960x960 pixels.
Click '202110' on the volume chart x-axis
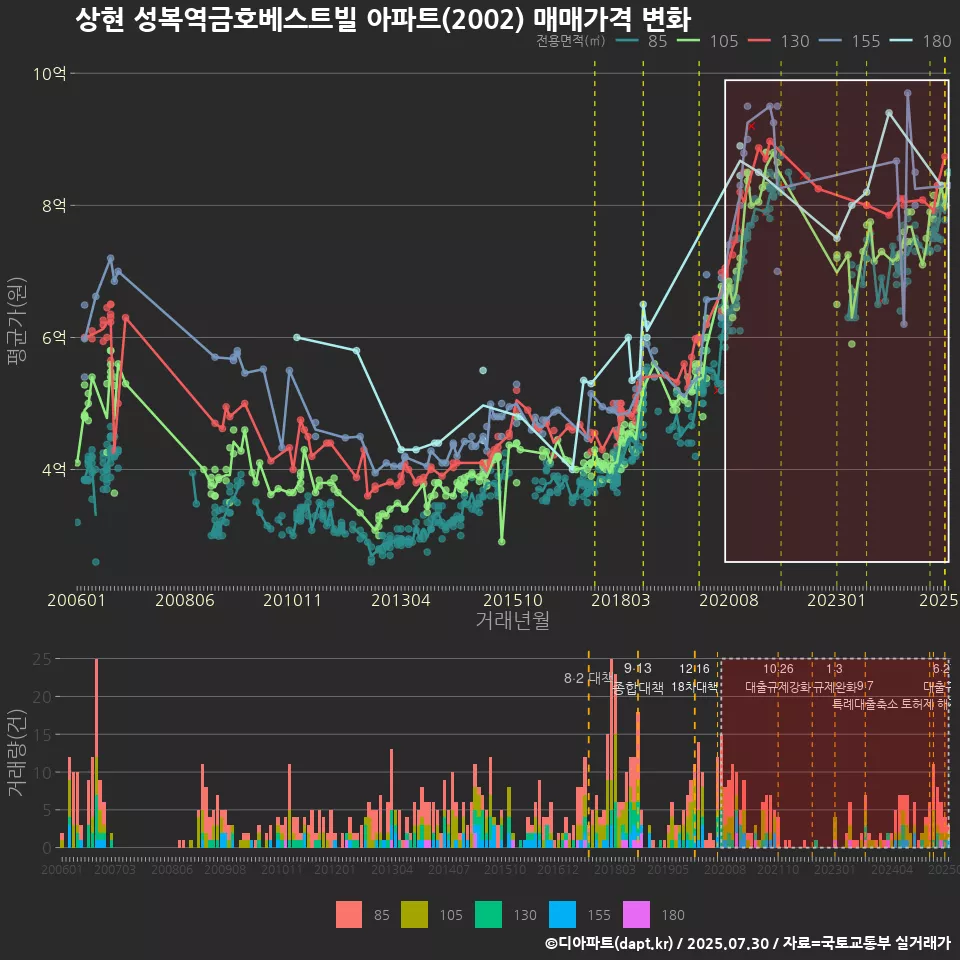778,869
